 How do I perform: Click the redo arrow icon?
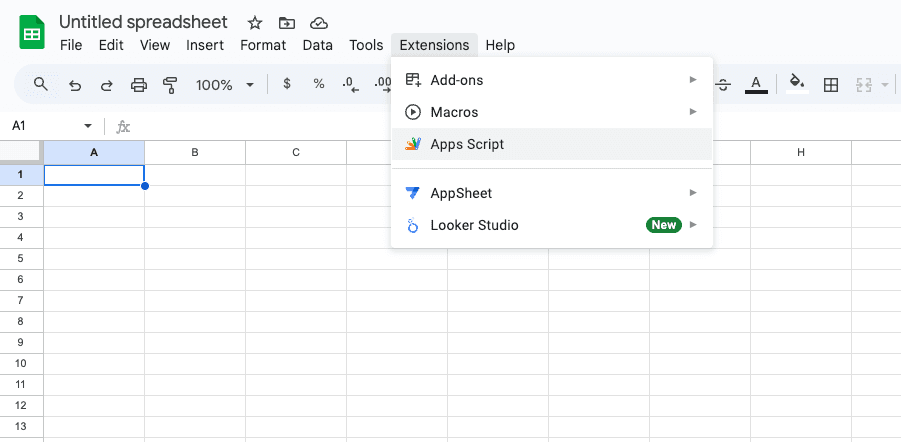click(x=106, y=85)
